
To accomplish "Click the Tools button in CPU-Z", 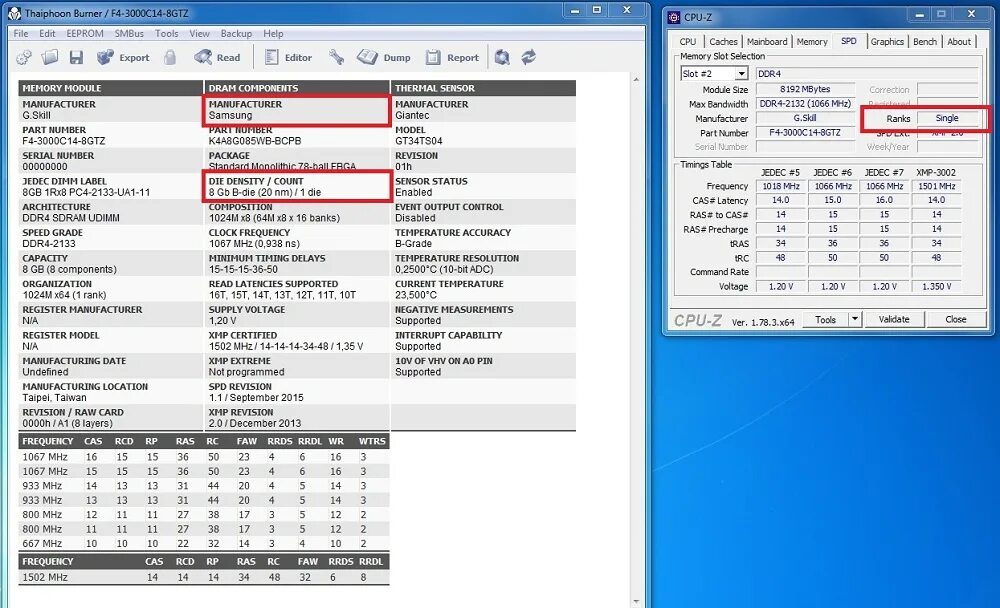I will click(x=825, y=319).
